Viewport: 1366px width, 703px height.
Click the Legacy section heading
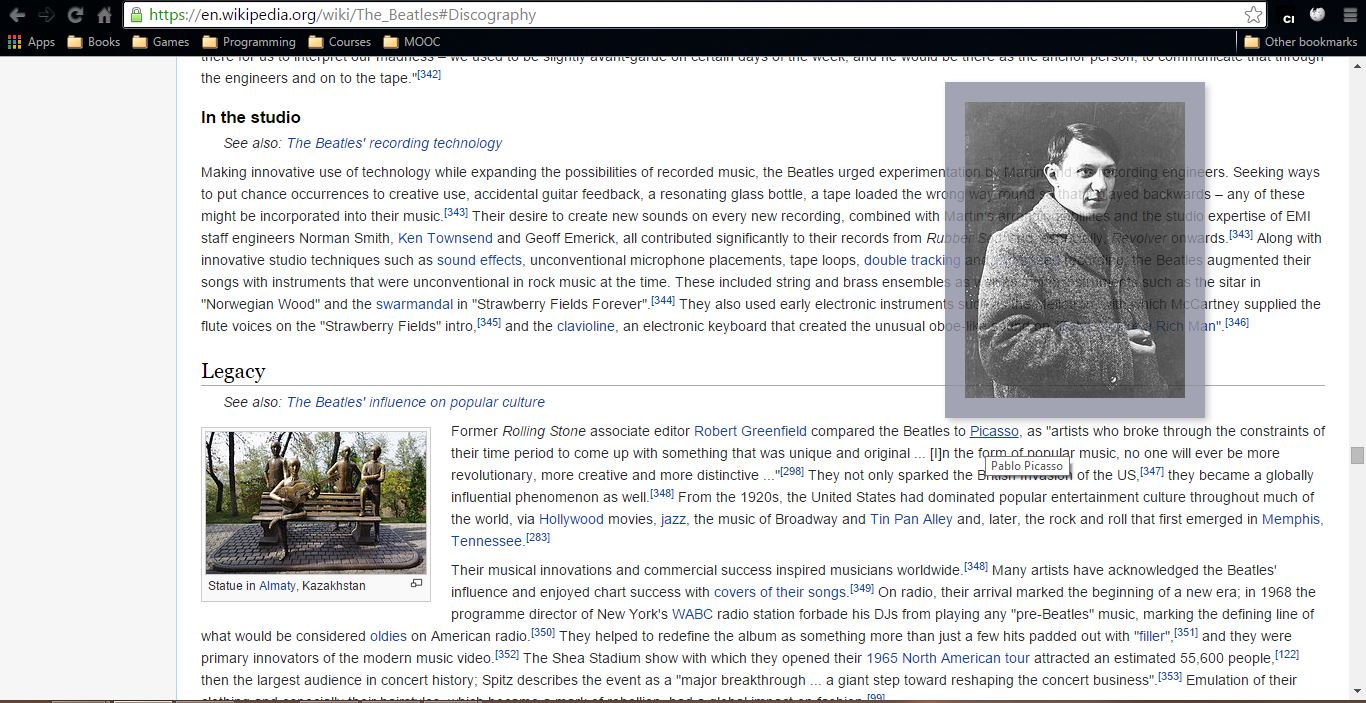click(233, 371)
